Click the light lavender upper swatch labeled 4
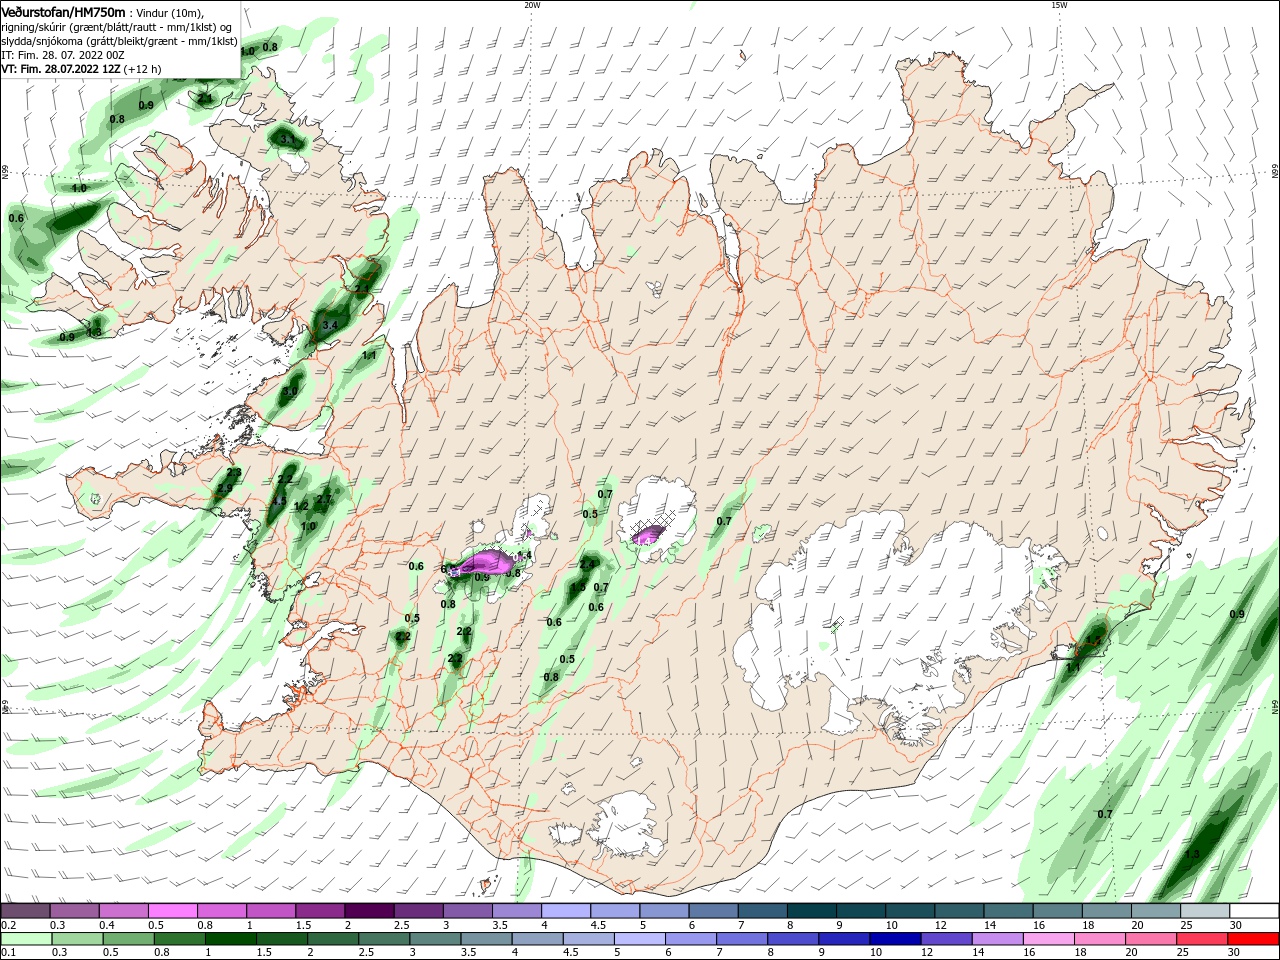Screen dimensions: 1280x960 [x=565, y=911]
